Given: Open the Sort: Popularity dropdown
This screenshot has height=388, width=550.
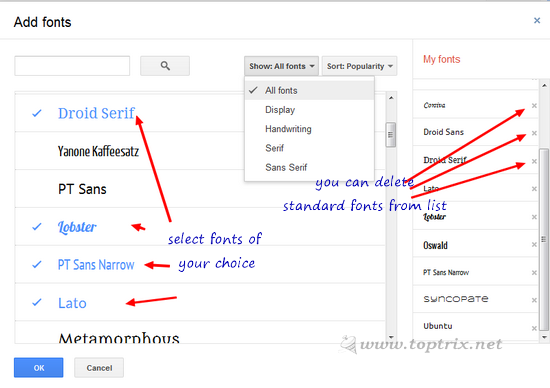Looking at the screenshot, I should tap(360, 66).
